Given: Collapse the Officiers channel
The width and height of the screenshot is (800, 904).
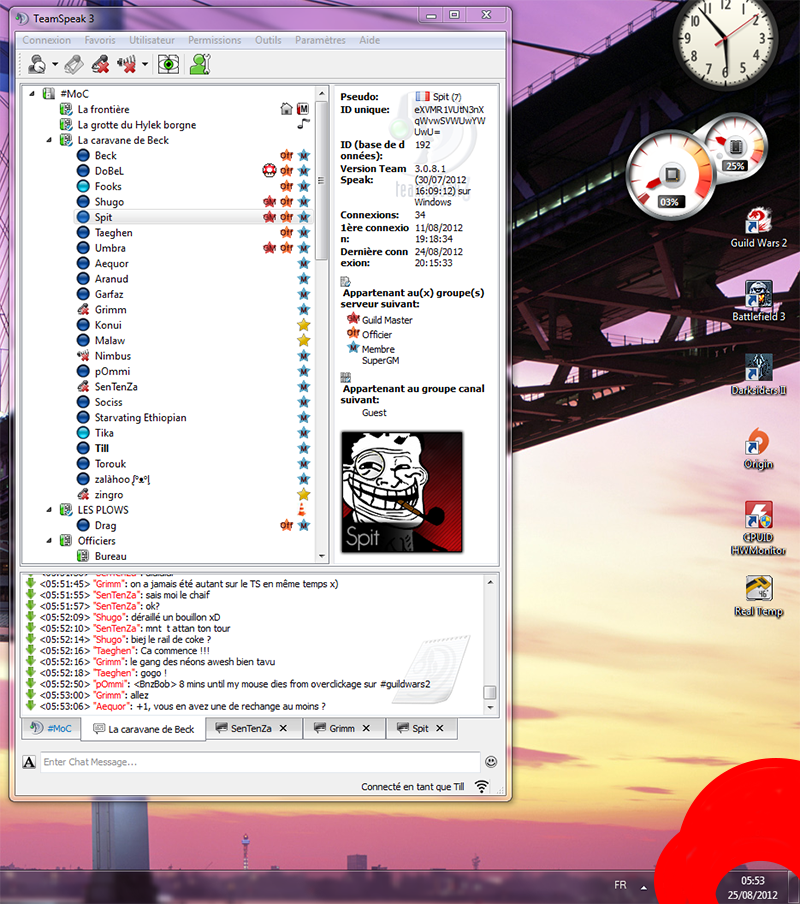Looking at the screenshot, I should [x=50, y=541].
